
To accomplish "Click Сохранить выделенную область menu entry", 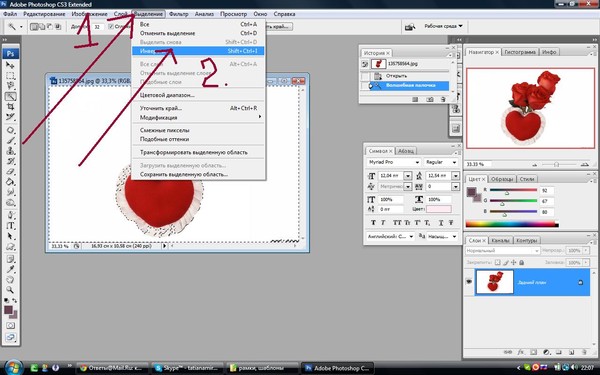I will pos(198,174).
